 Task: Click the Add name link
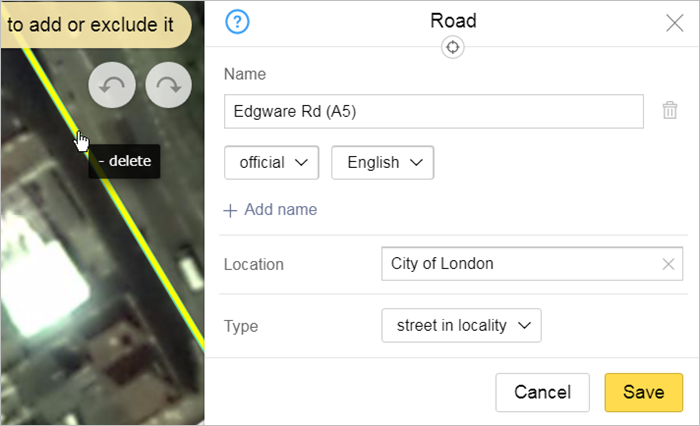[280, 210]
